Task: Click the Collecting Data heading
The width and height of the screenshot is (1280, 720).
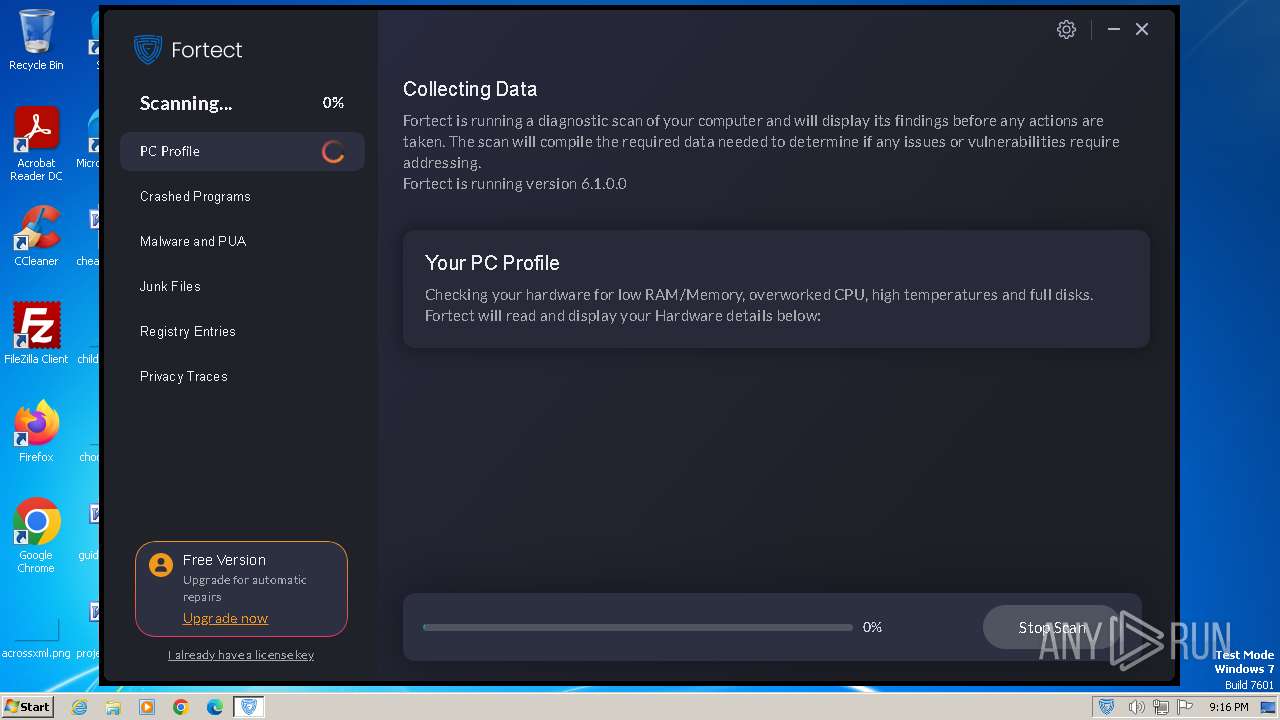Action: pos(470,90)
